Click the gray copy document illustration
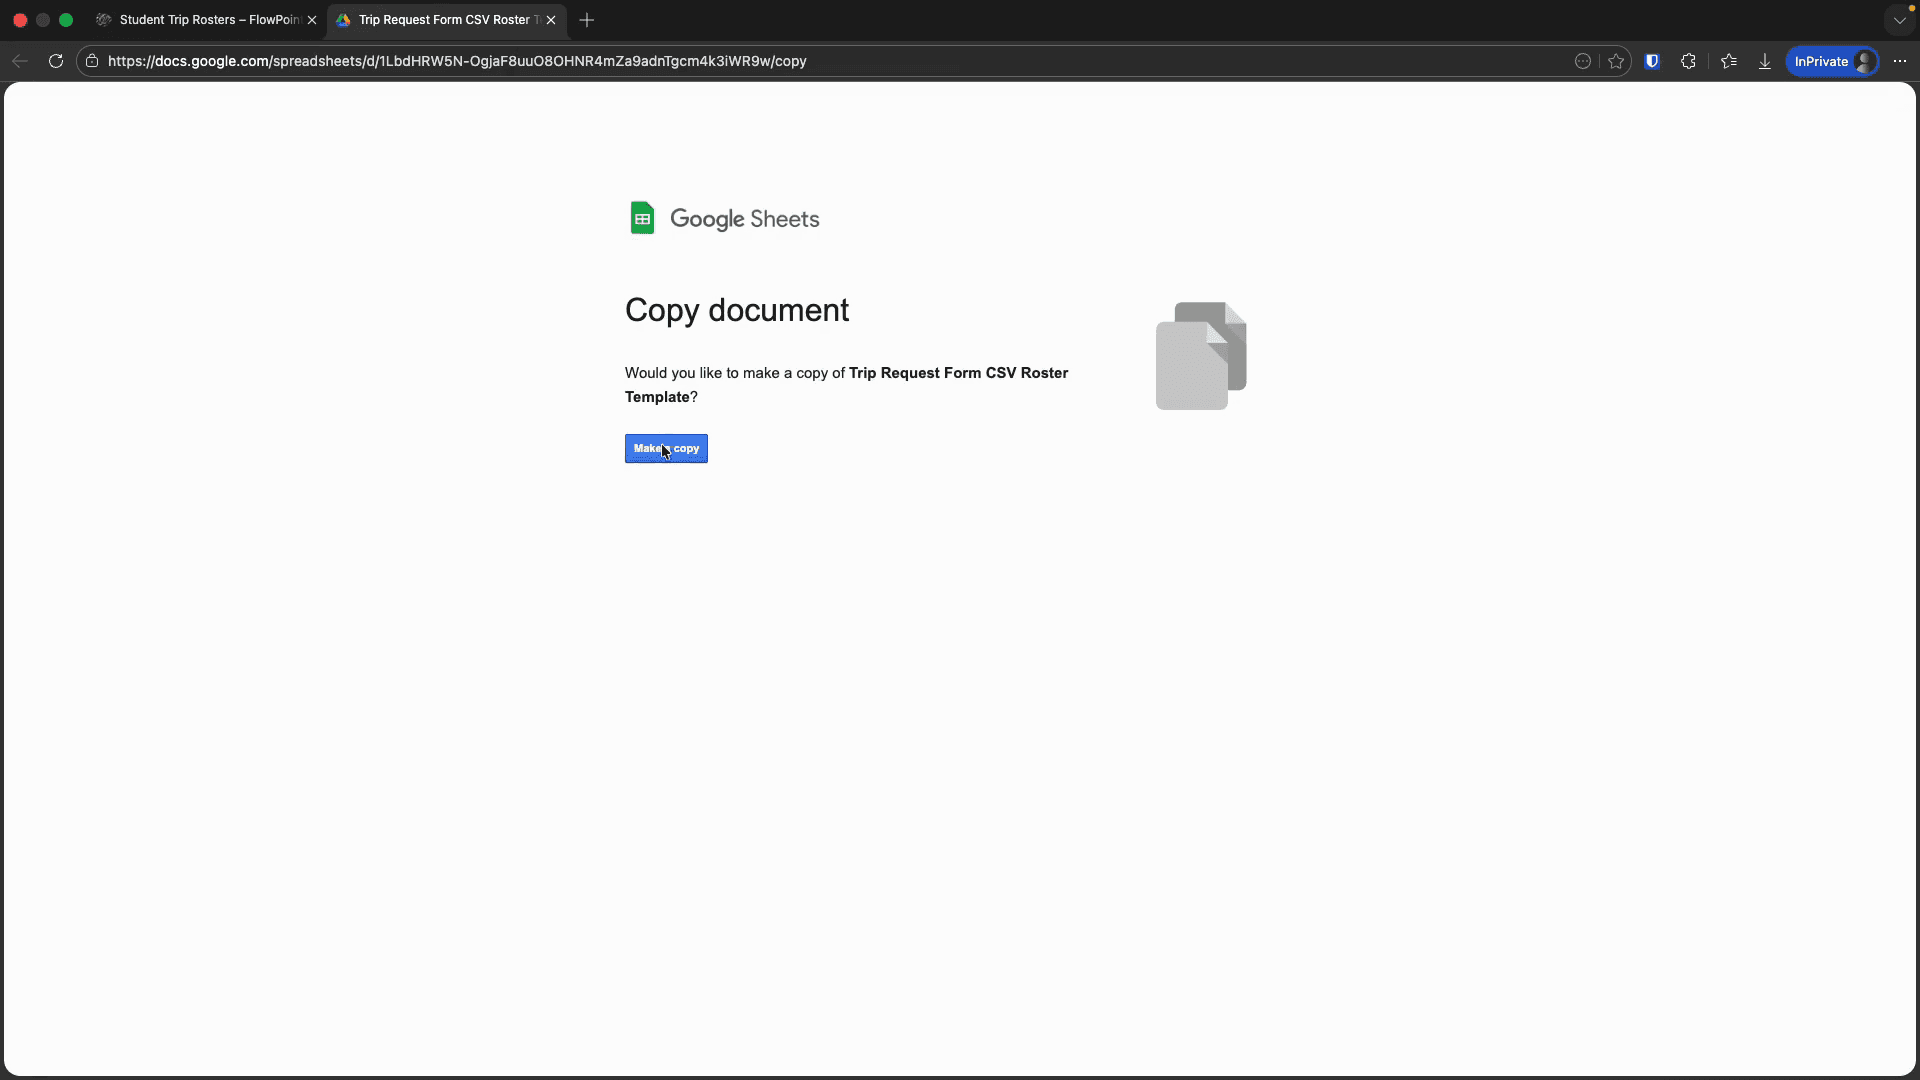Screen dimensions: 1920x1080 1201,356
